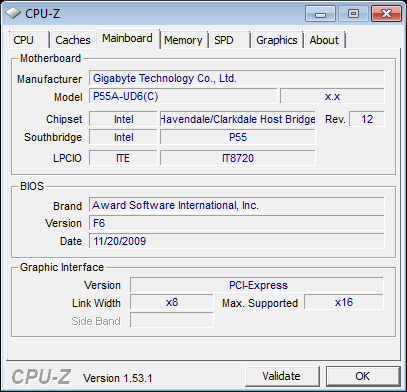Open the Caches tab
The image size is (407, 392).
pos(73,40)
